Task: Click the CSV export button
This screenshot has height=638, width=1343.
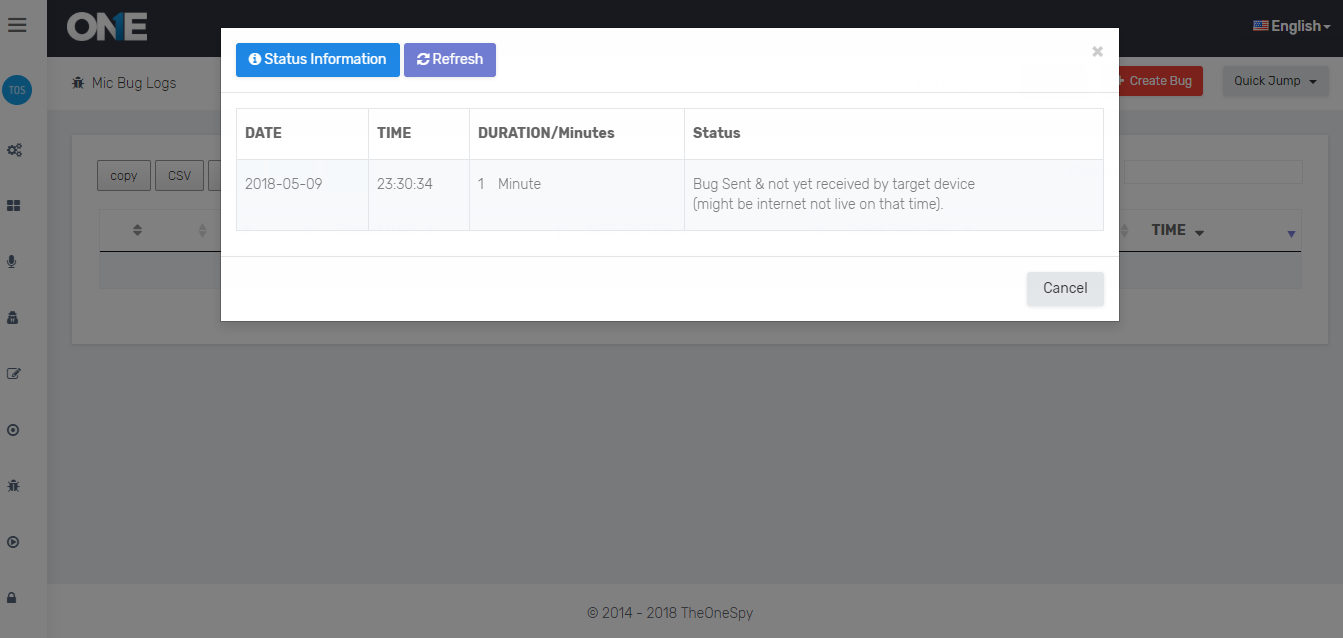Action: (179, 176)
